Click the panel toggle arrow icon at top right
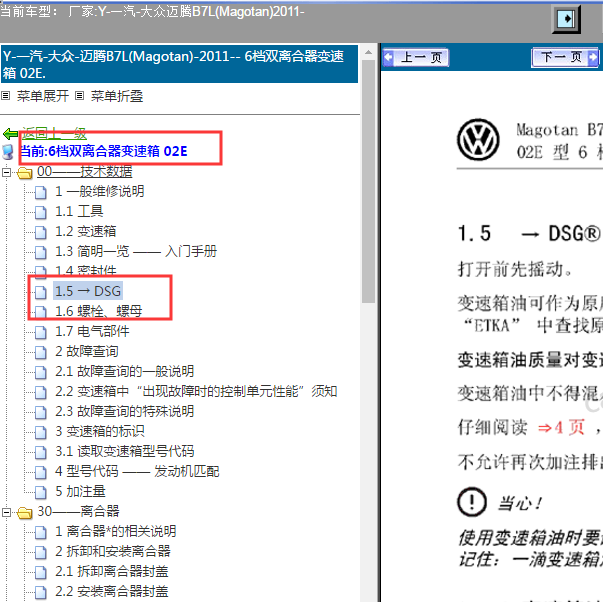603x602 pixels. [566, 18]
